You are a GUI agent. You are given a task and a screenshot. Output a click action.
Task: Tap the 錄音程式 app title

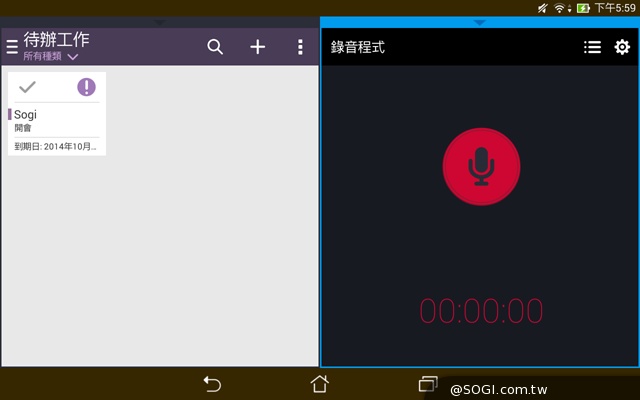tap(358, 47)
